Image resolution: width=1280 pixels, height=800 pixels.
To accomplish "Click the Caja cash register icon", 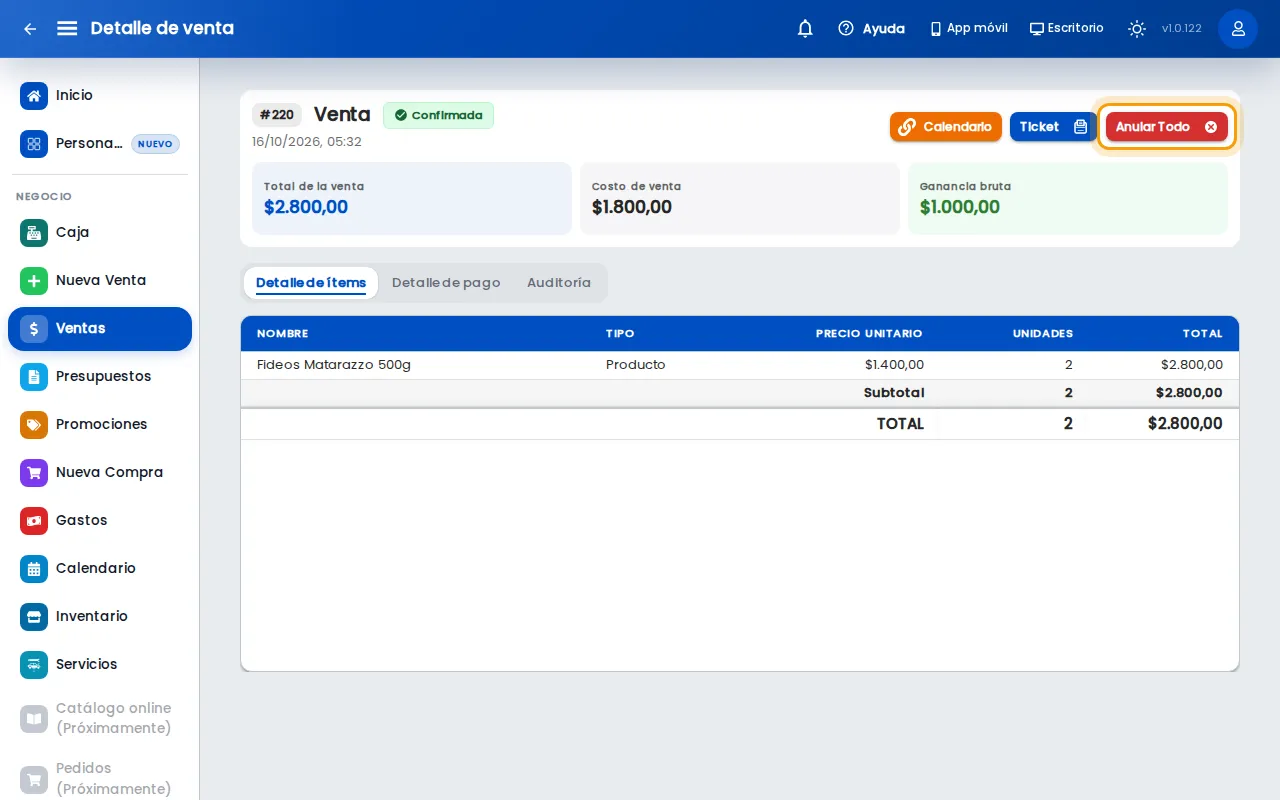I will 34,233.
